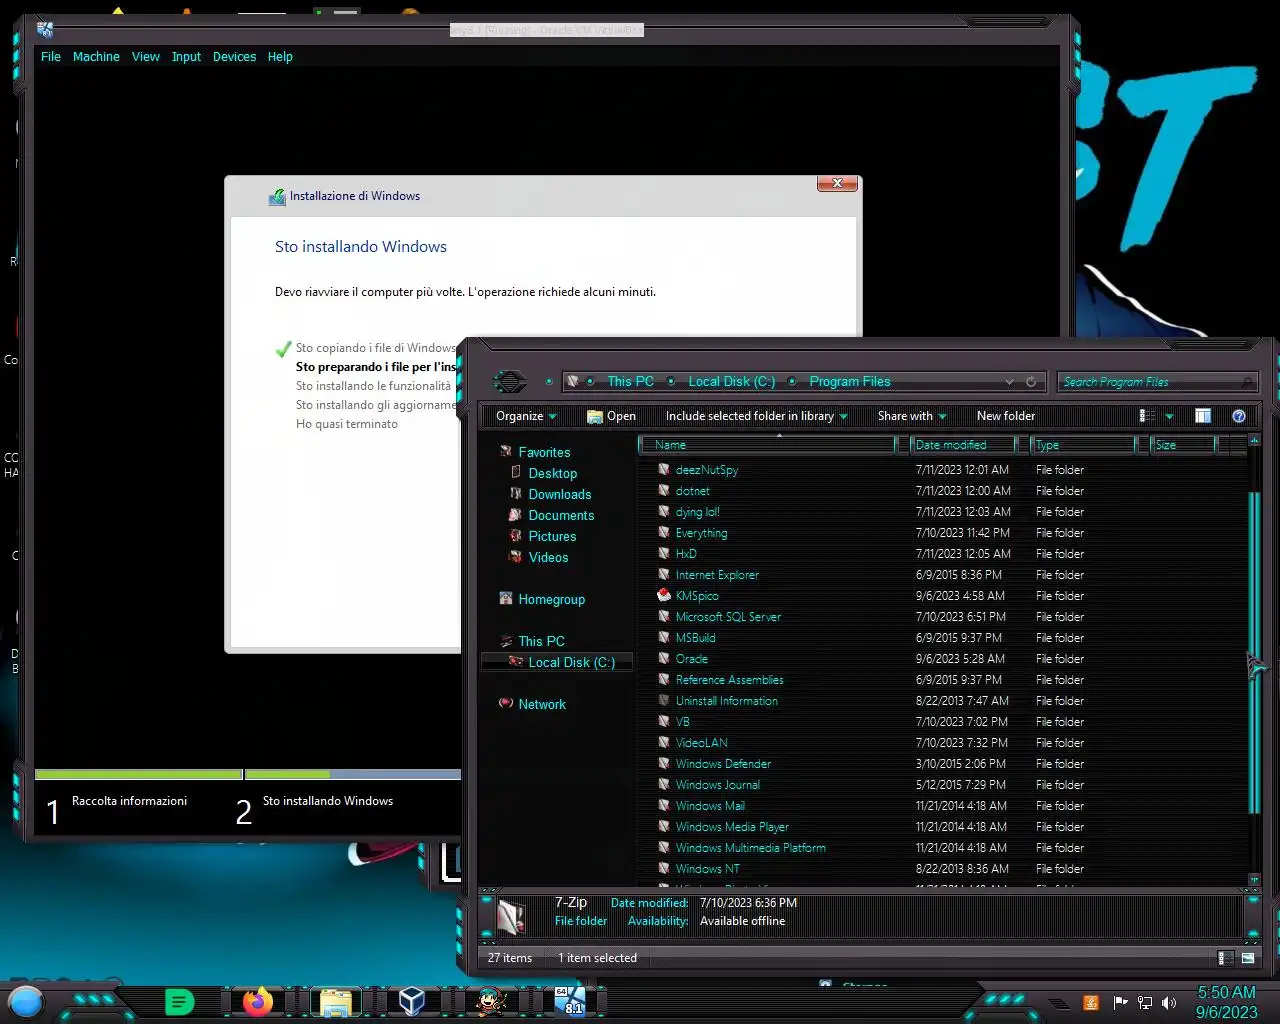Viewport: 1280px width, 1024px height.
Task: Select the Windows NT folder
Action: point(708,869)
